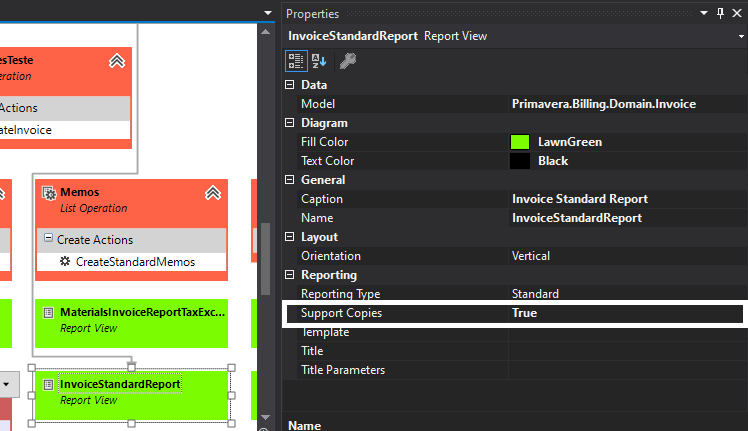Viewport: 748px width, 431px height.
Task: Pin the Properties panel
Action: [720, 13]
